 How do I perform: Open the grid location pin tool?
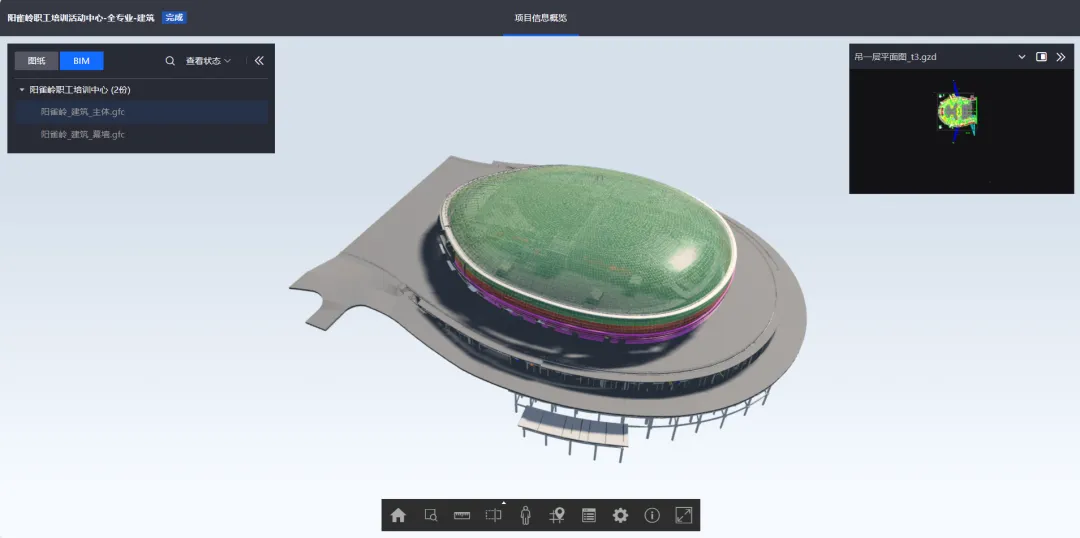(x=557, y=515)
